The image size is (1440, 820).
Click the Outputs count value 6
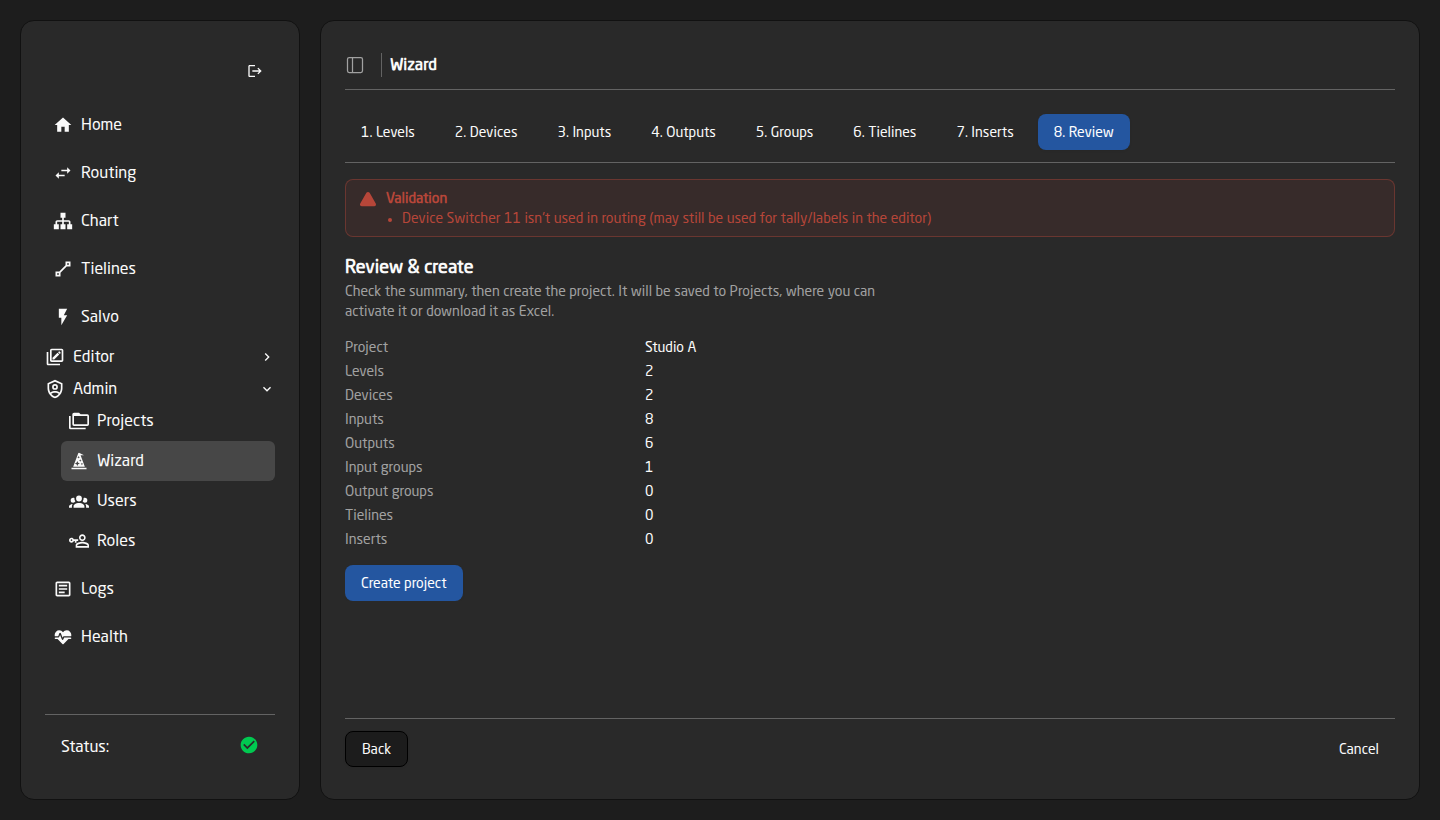649,443
